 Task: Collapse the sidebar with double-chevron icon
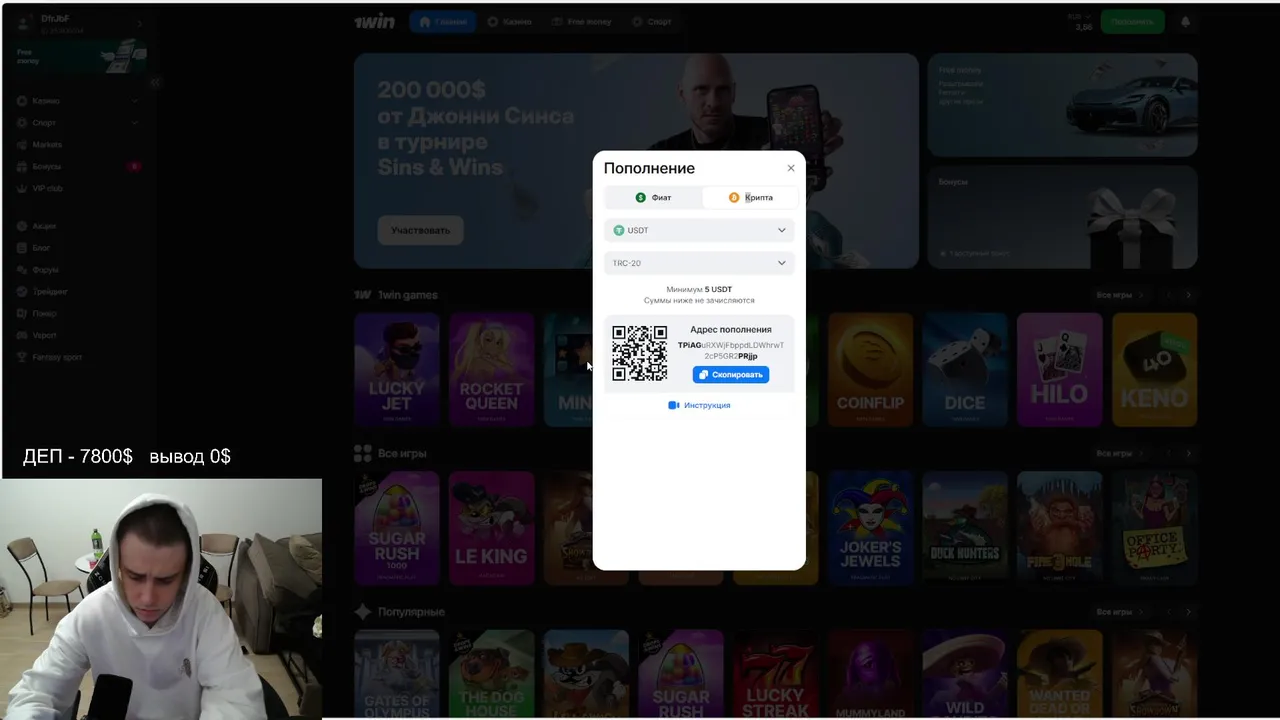tap(155, 84)
